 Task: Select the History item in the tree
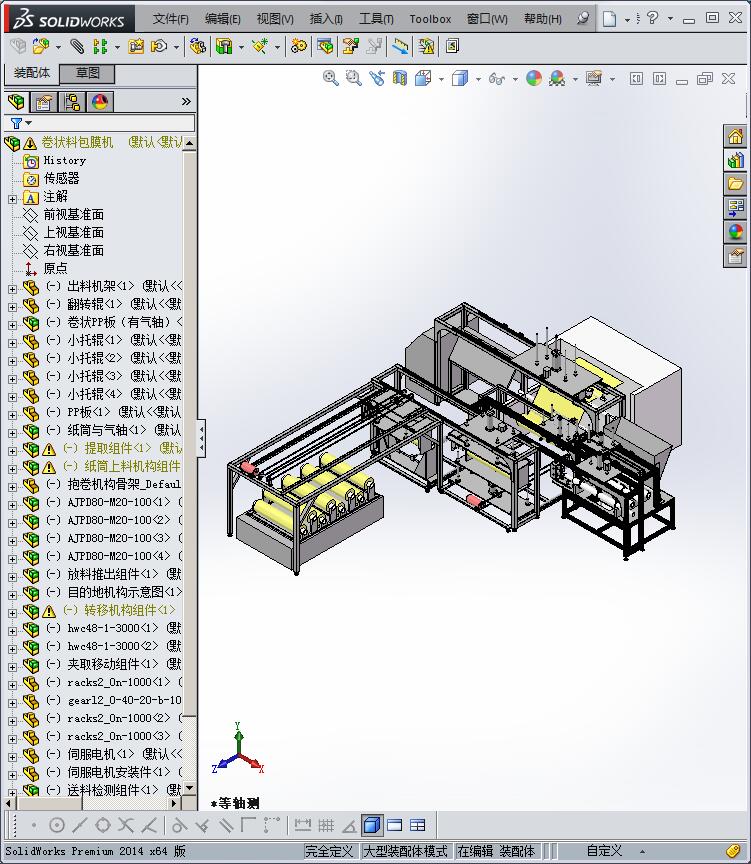tap(64, 160)
